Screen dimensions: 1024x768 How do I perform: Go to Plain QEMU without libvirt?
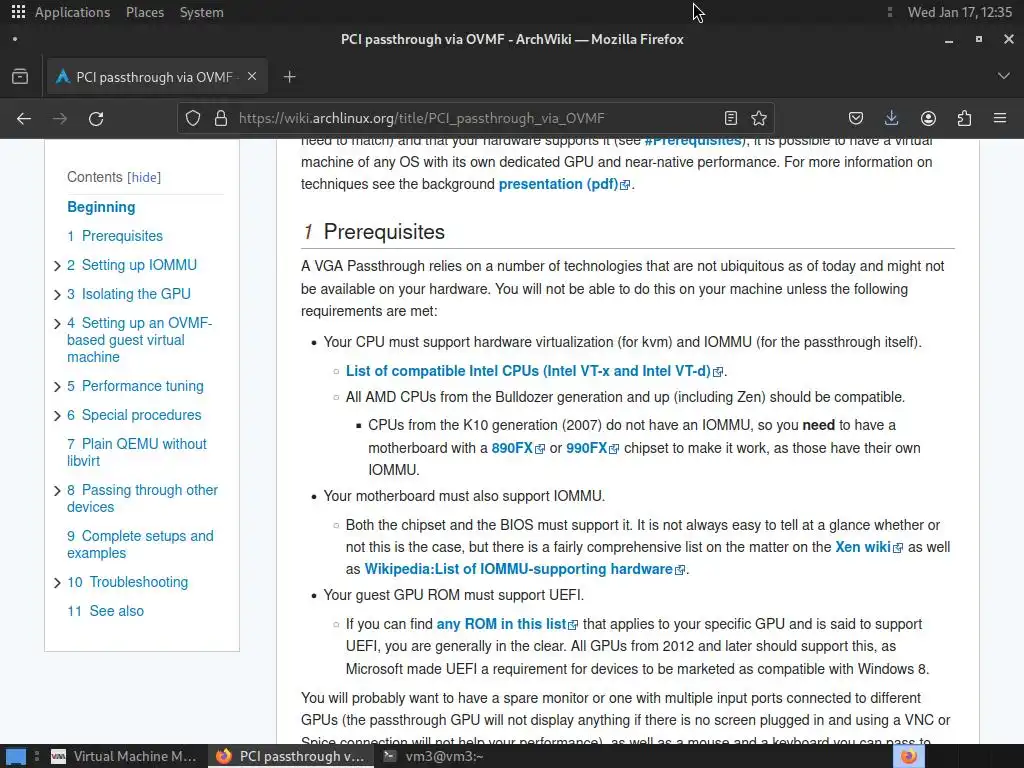[136, 452]
